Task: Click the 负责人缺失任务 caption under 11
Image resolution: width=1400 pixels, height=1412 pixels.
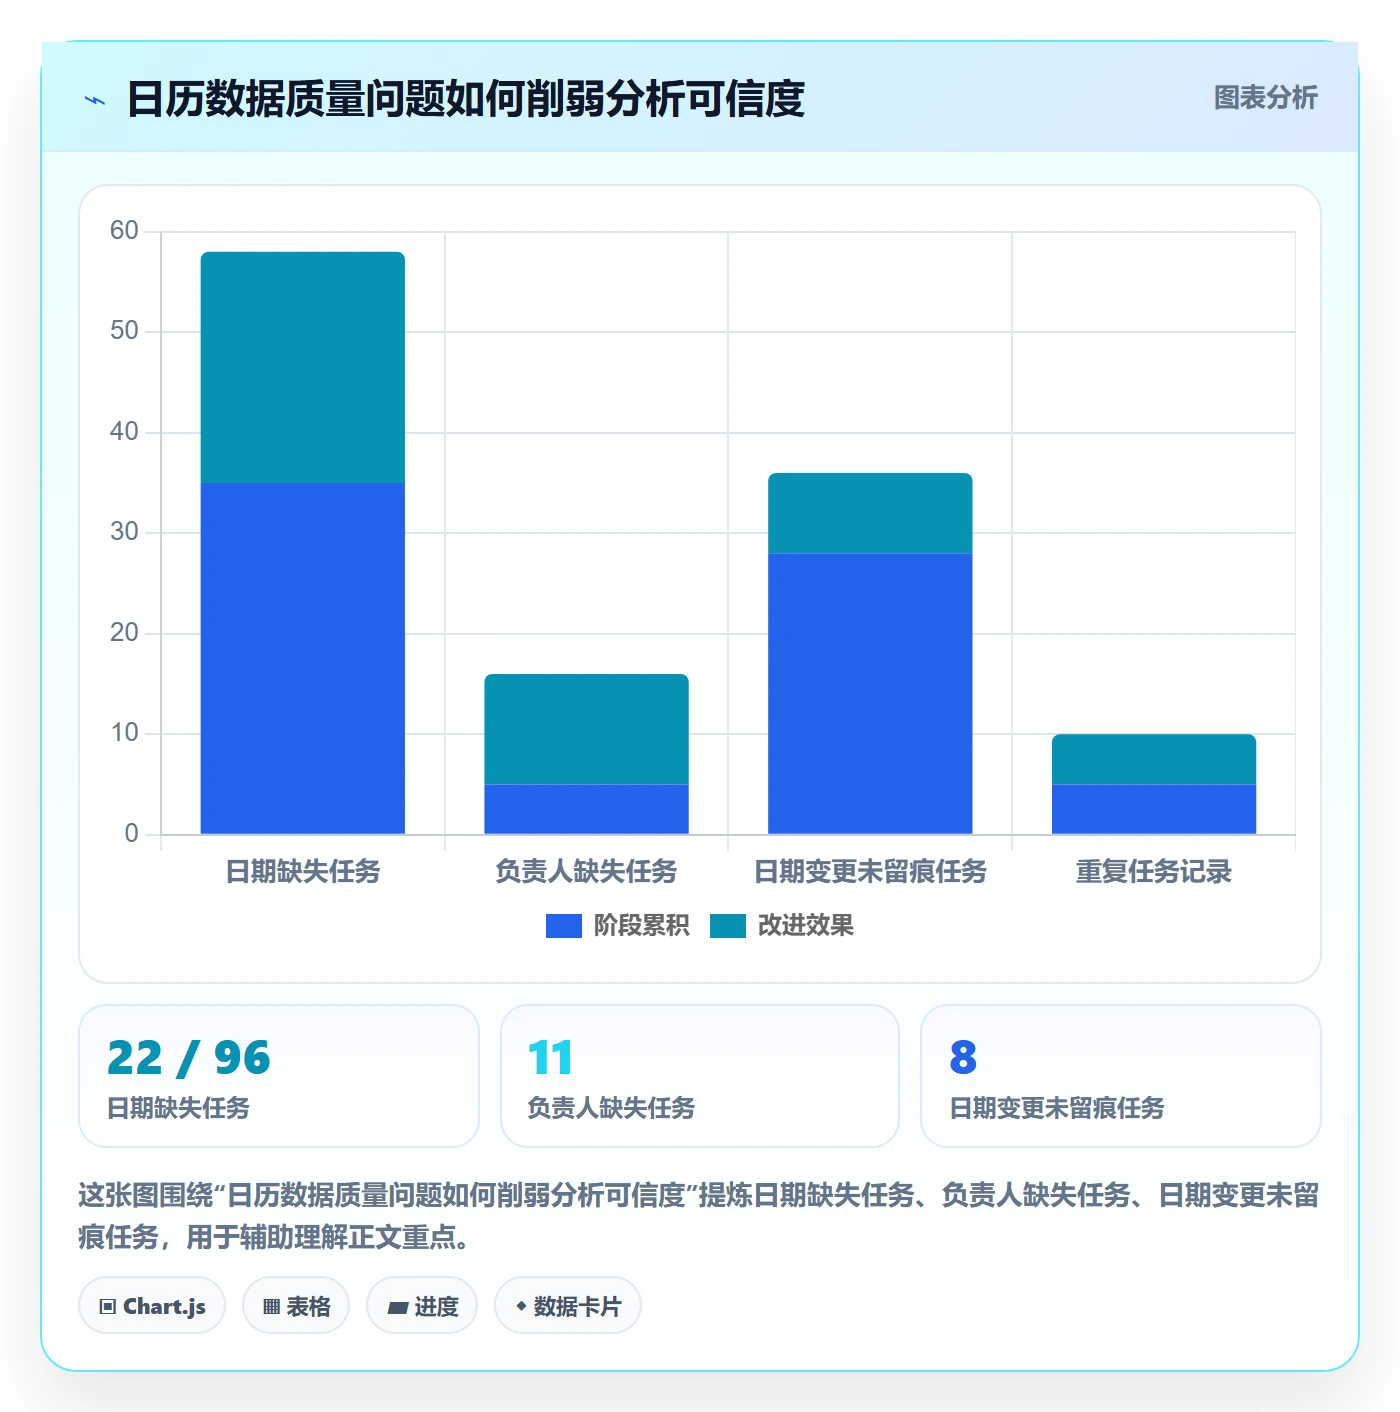Action: (x=611, y=1108)
